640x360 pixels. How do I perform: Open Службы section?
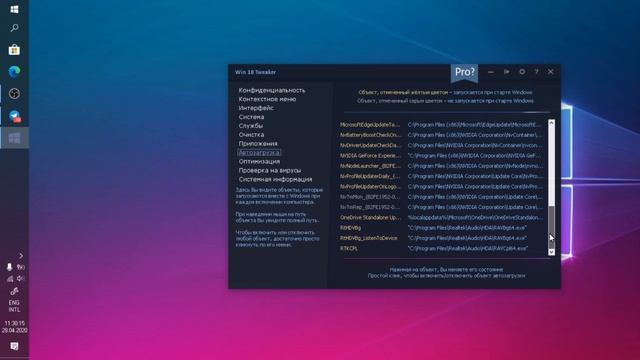click(251, 126)
